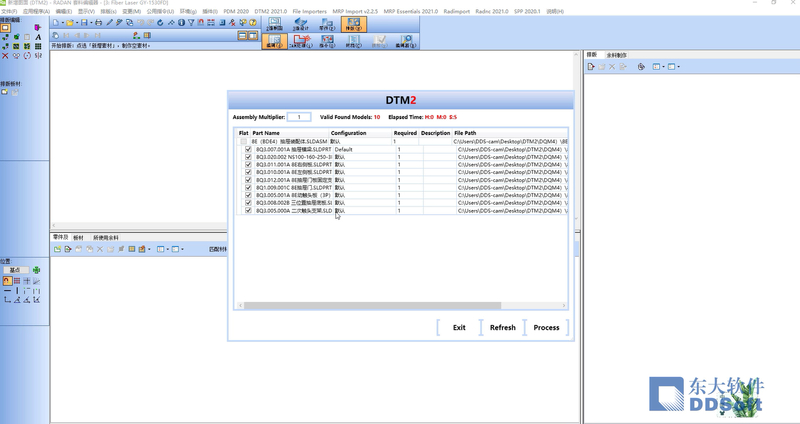Image resolution: width=800 pixels, height=424 pixels.
Task: Click the horizontal scrollbar below the parts table
Action: [x=400, y=306]
